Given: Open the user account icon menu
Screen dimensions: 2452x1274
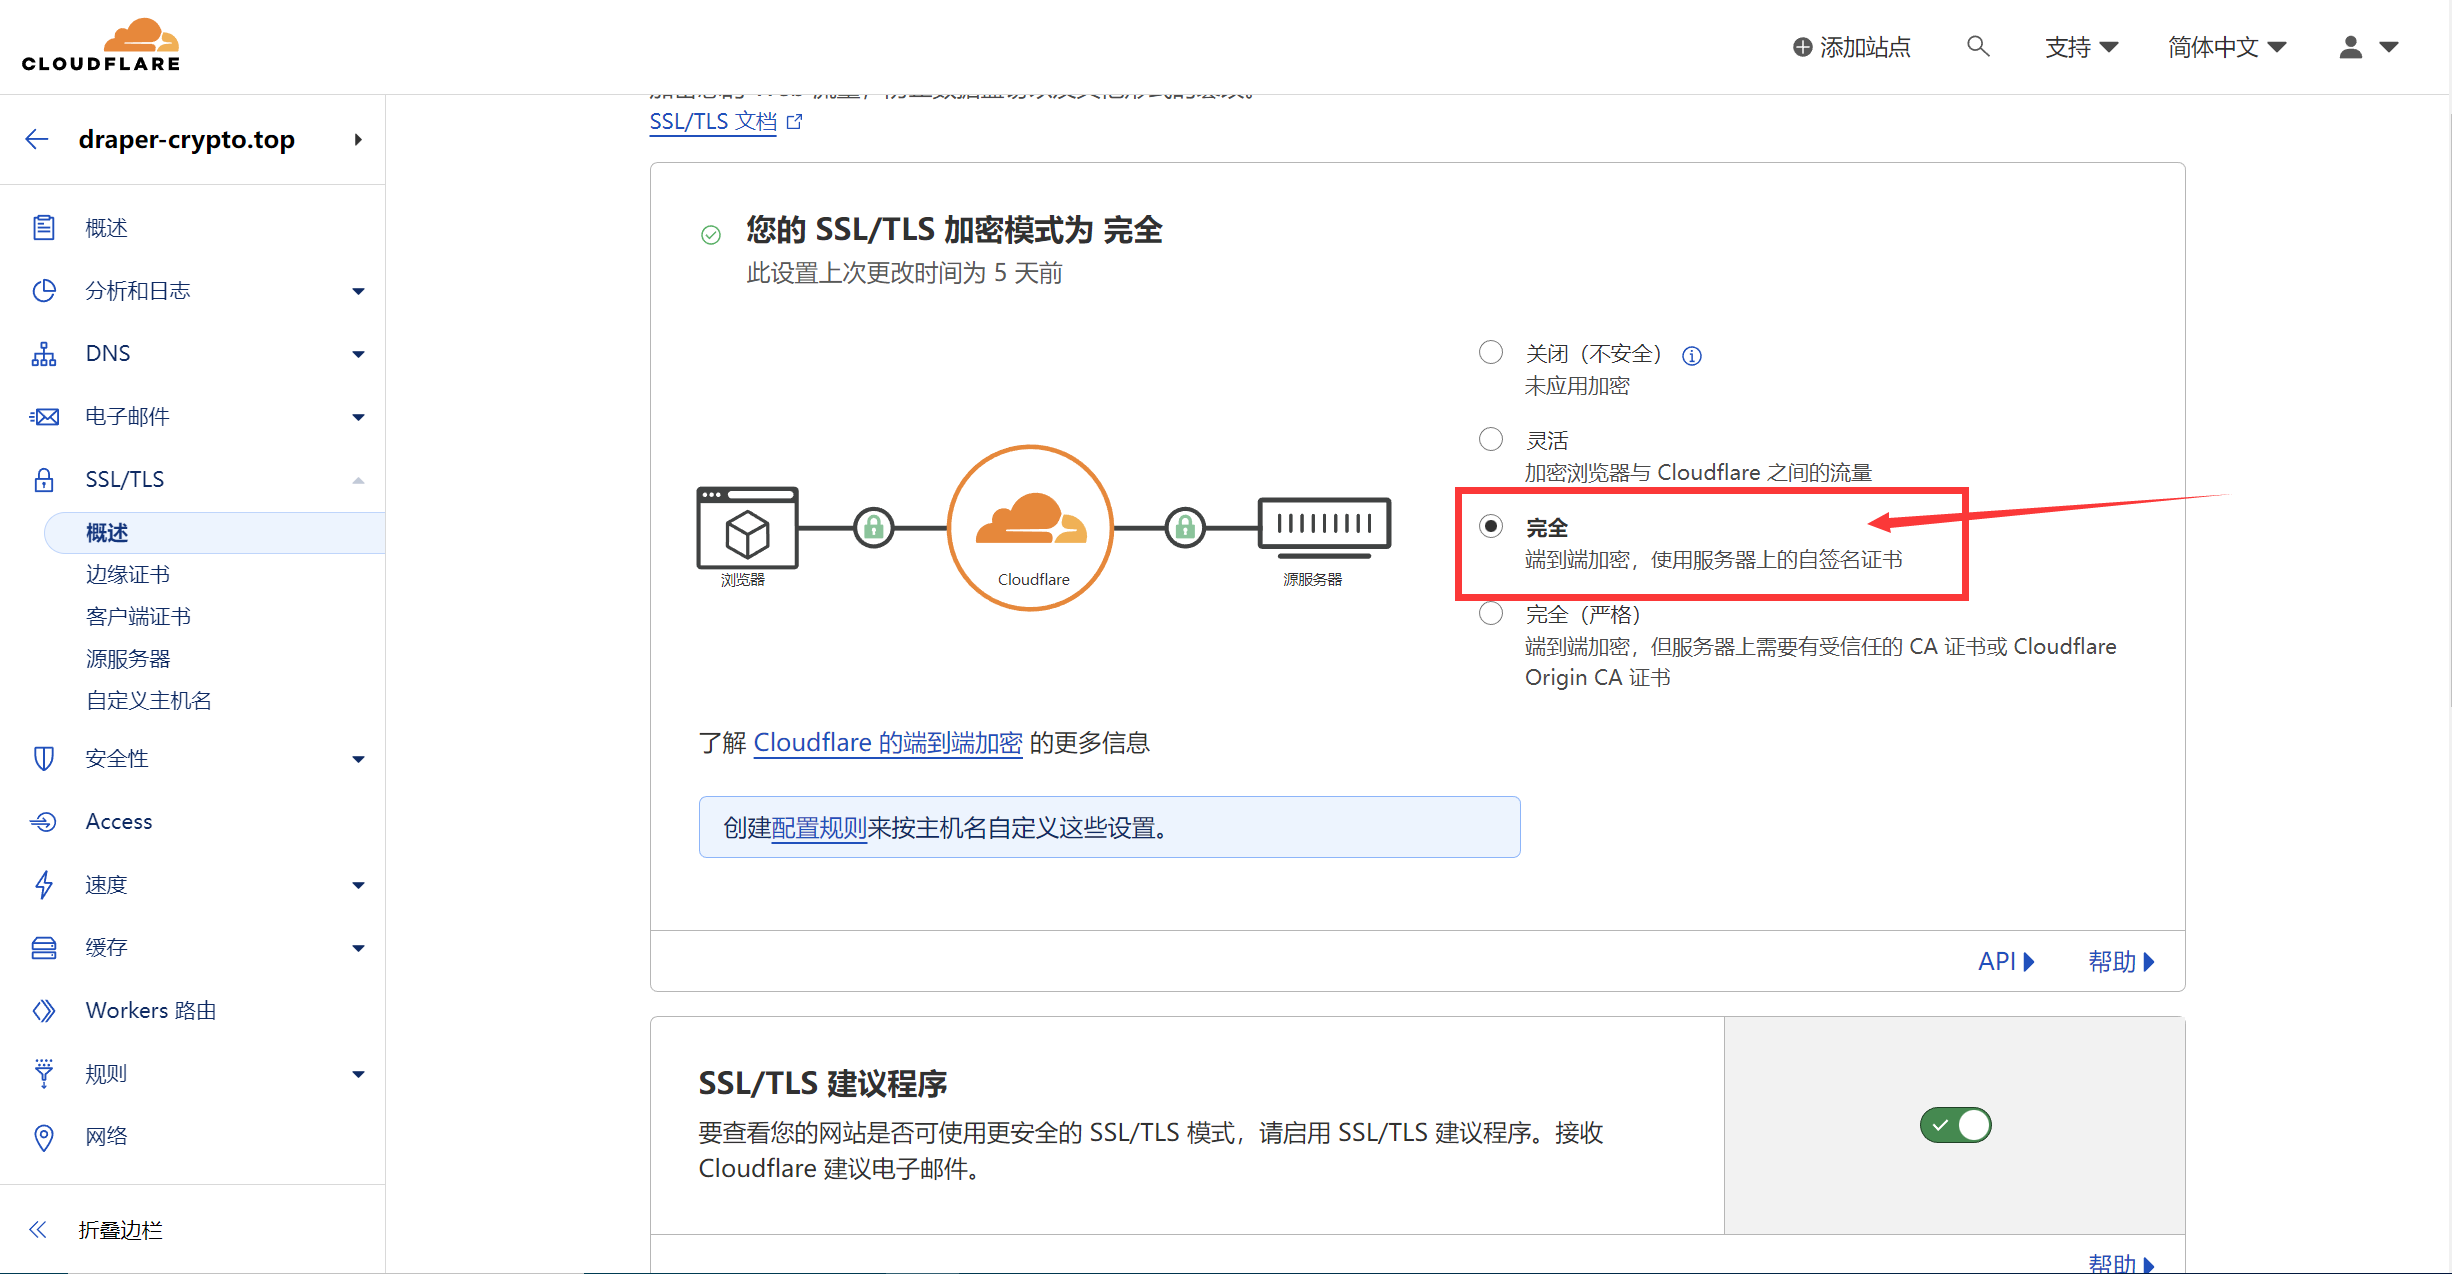Looking at the screenshot, I should (2351, 47).
